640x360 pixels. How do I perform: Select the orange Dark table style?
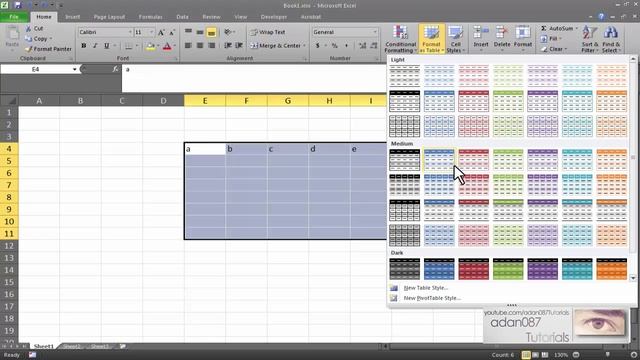point(611,269)
